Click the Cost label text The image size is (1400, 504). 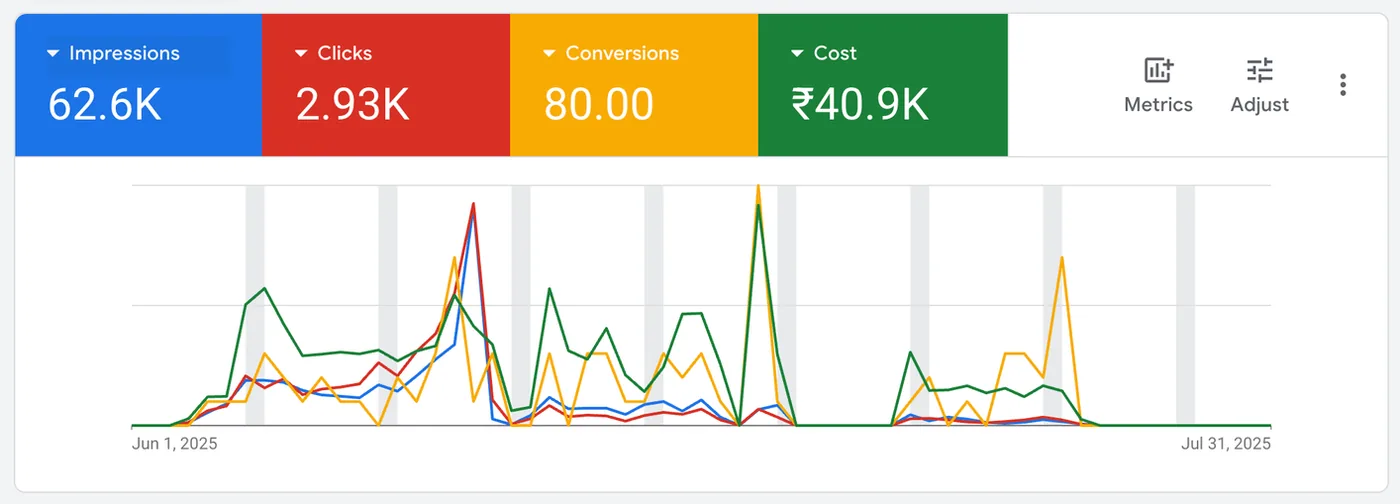pyautogui.click(x=835, y=54)
